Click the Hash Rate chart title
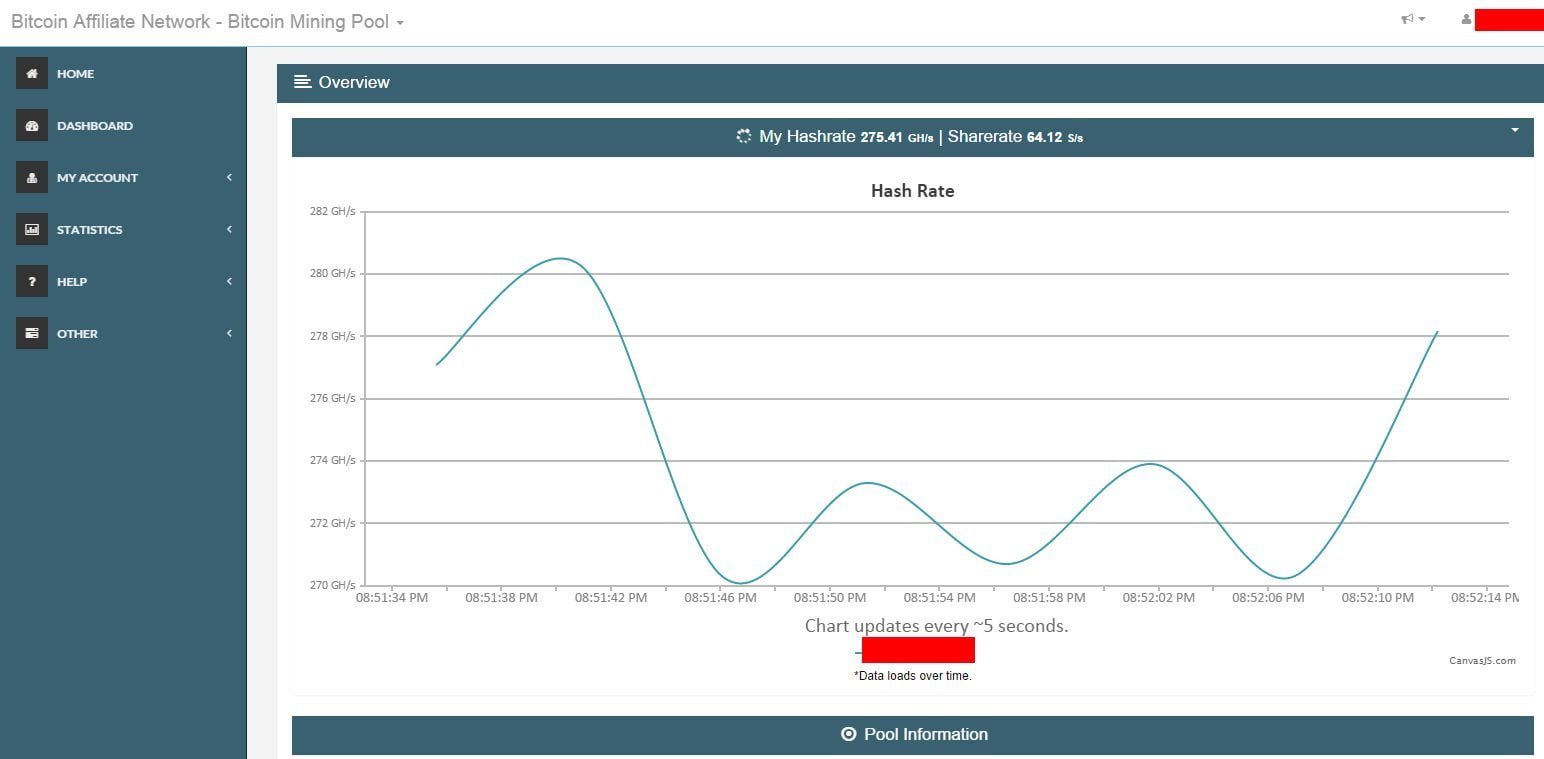Screen dimensions: 1544x759 point(912,191)
